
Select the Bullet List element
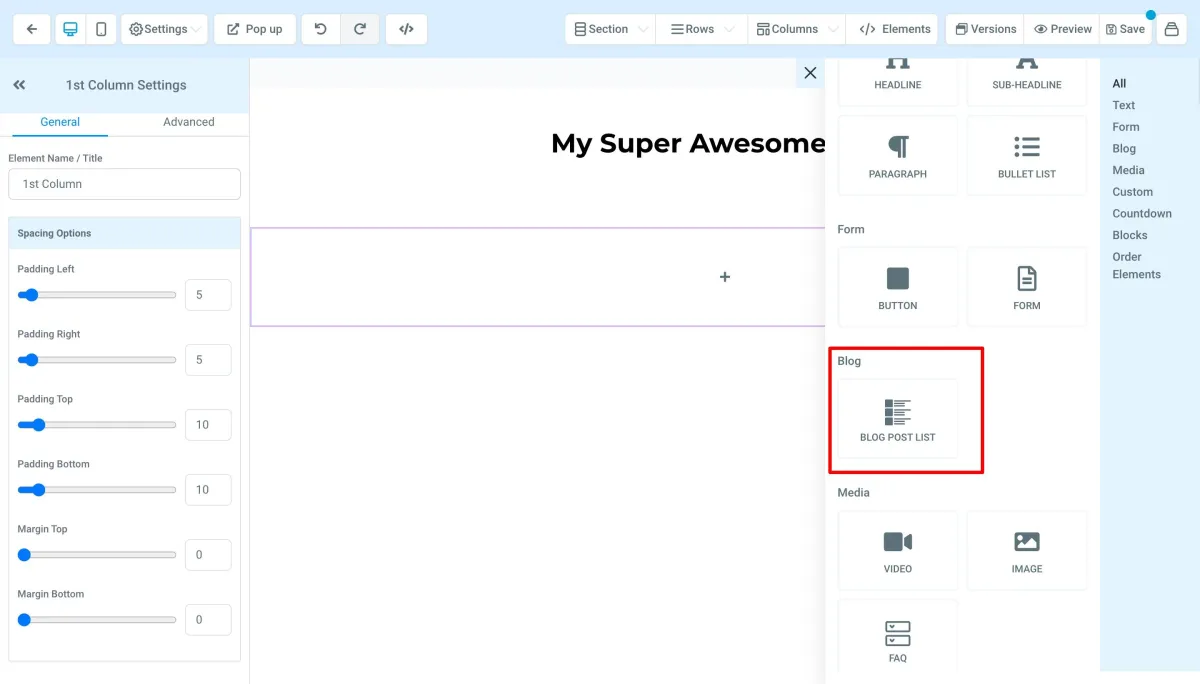tap(1027, 155)
